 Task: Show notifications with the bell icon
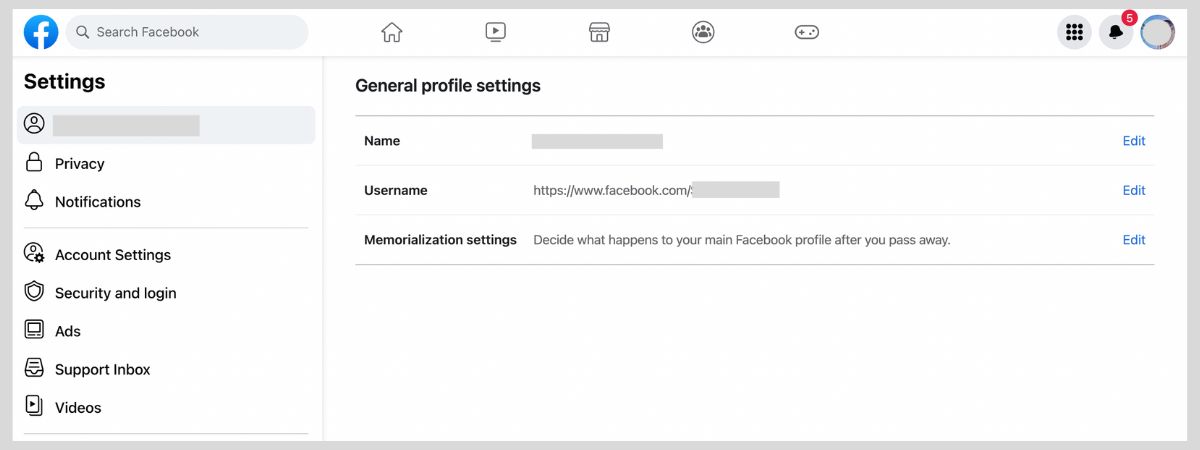(1116, 33)
